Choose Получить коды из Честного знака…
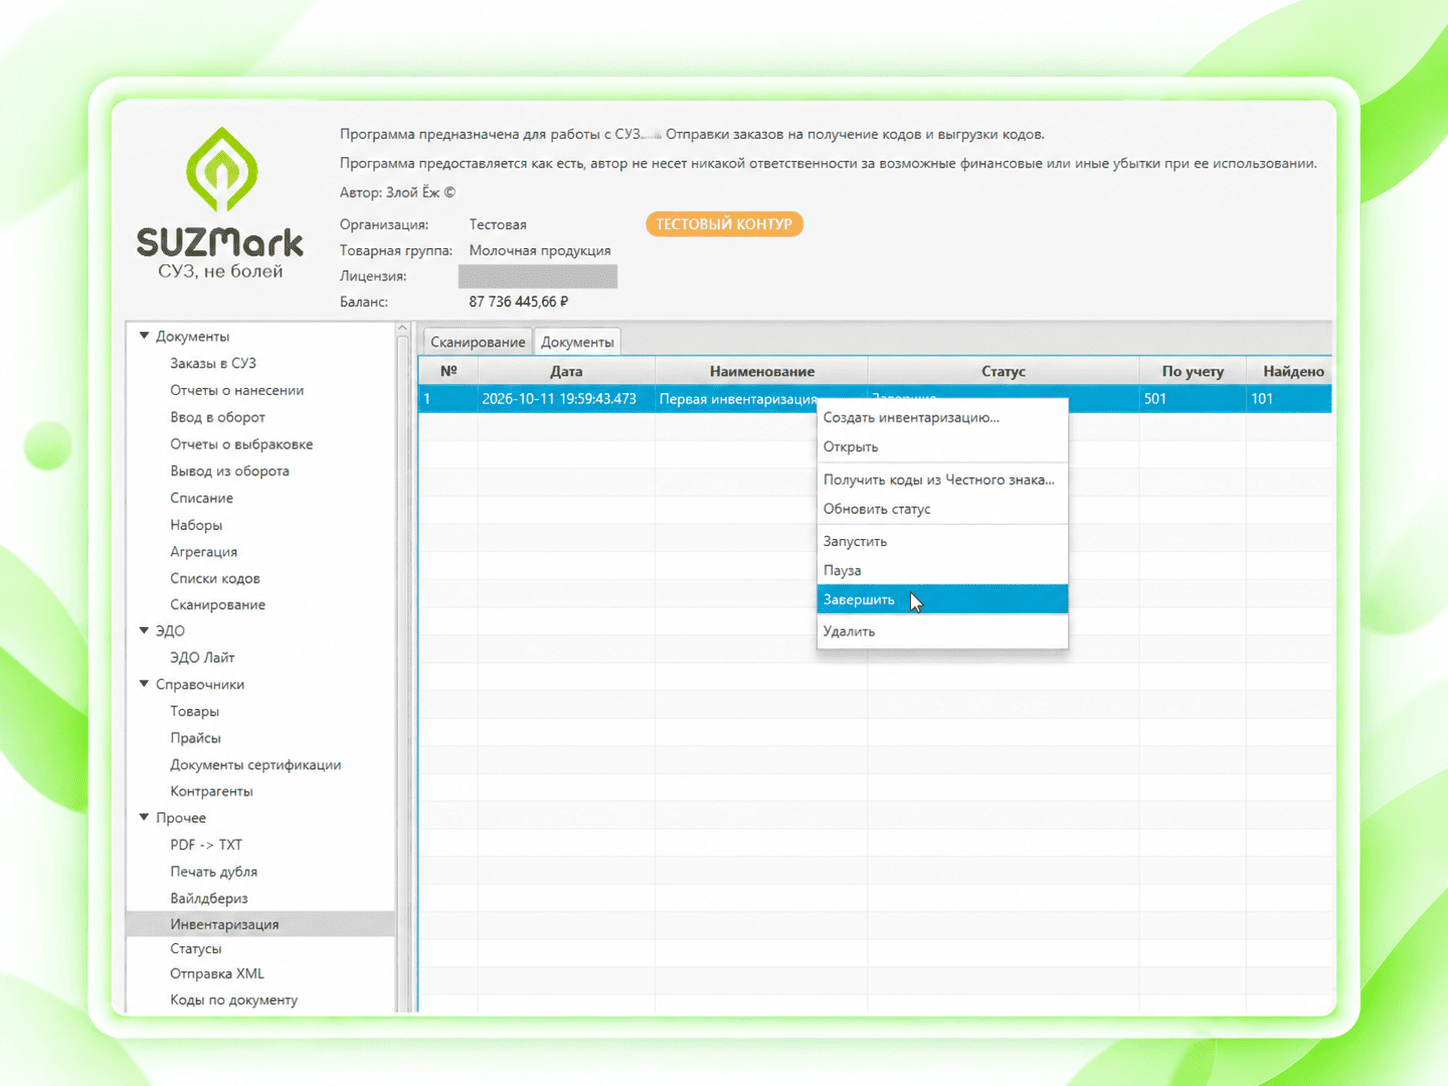 pyautogui.click(x=942, y=480)
